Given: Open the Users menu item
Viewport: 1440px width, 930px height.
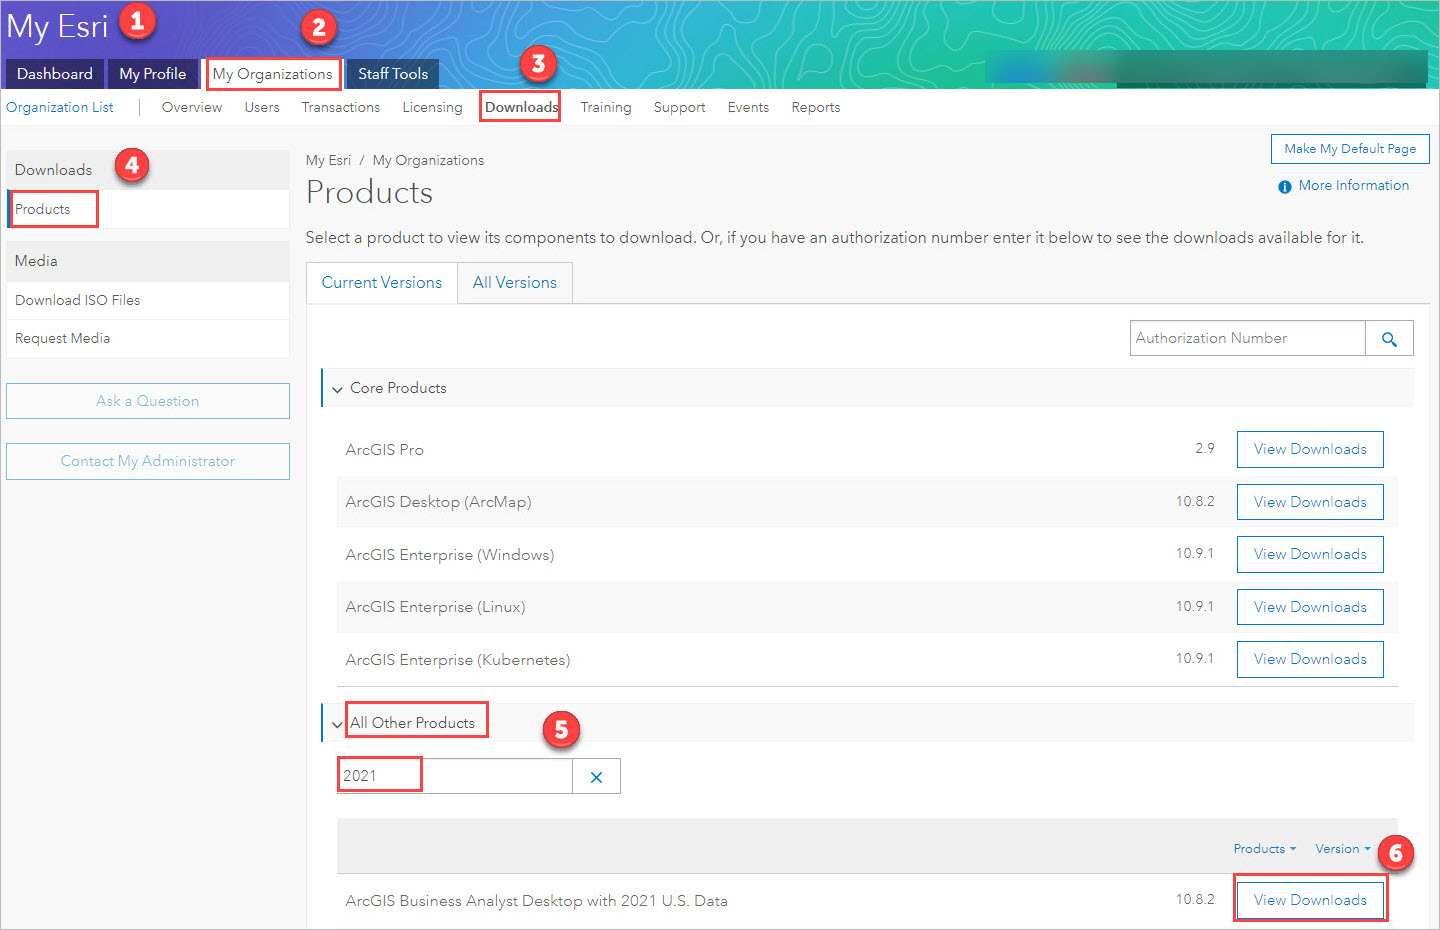Looking at the screenshot, I should (262, 107).
